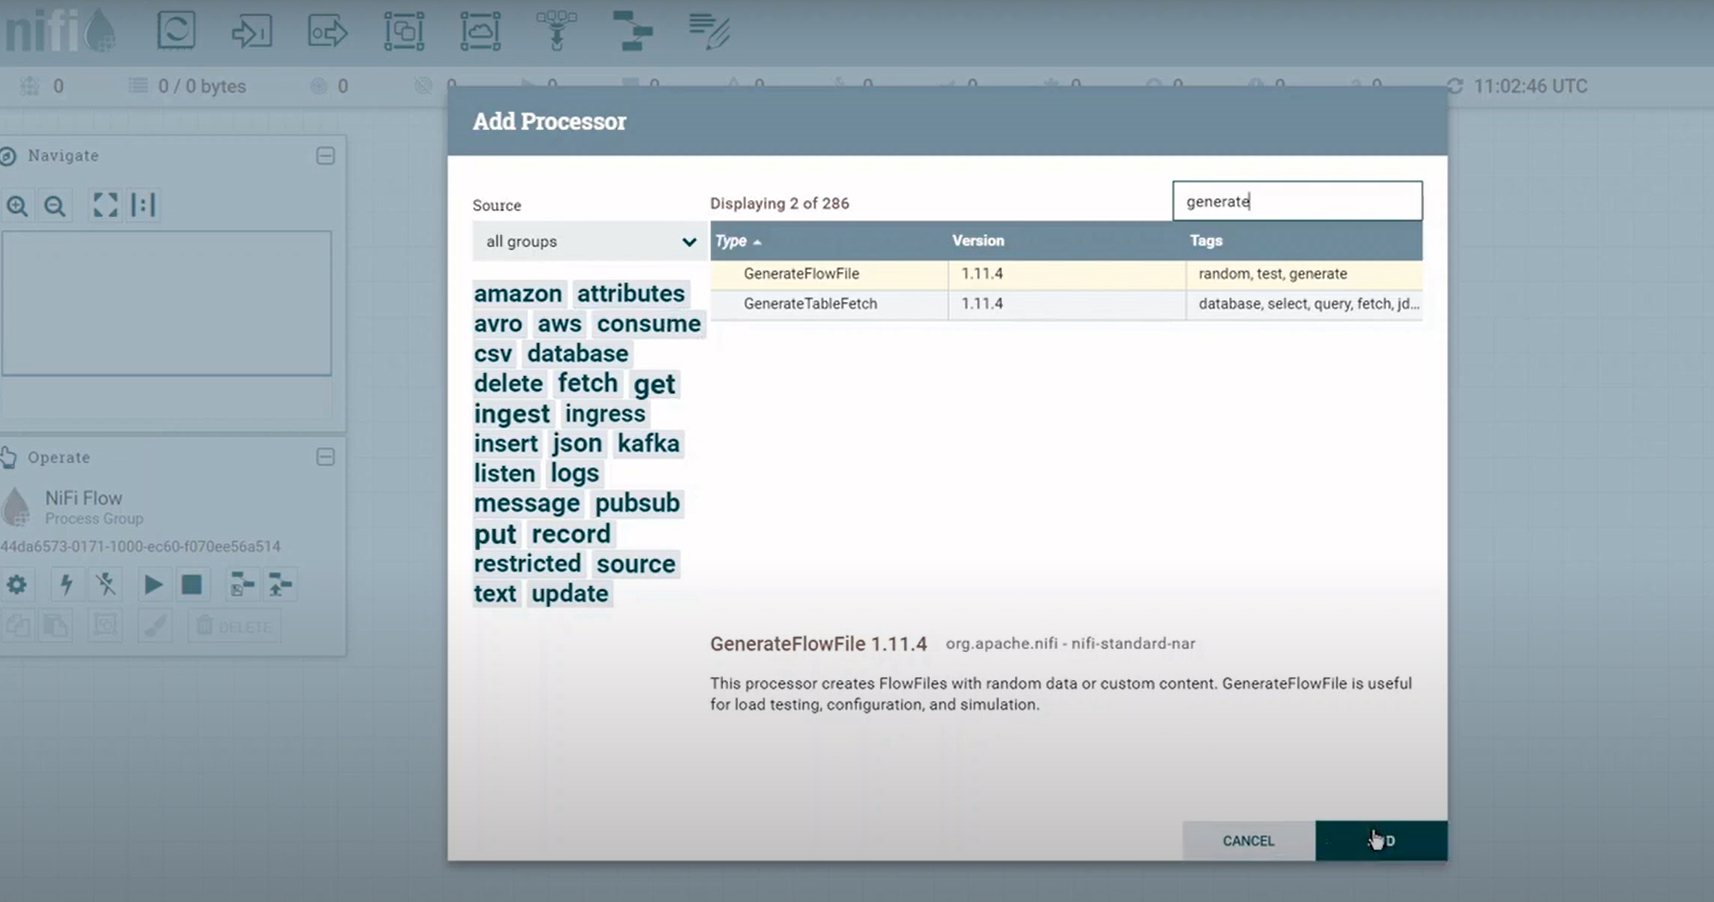Filter by the update tag

coord(570,594)
